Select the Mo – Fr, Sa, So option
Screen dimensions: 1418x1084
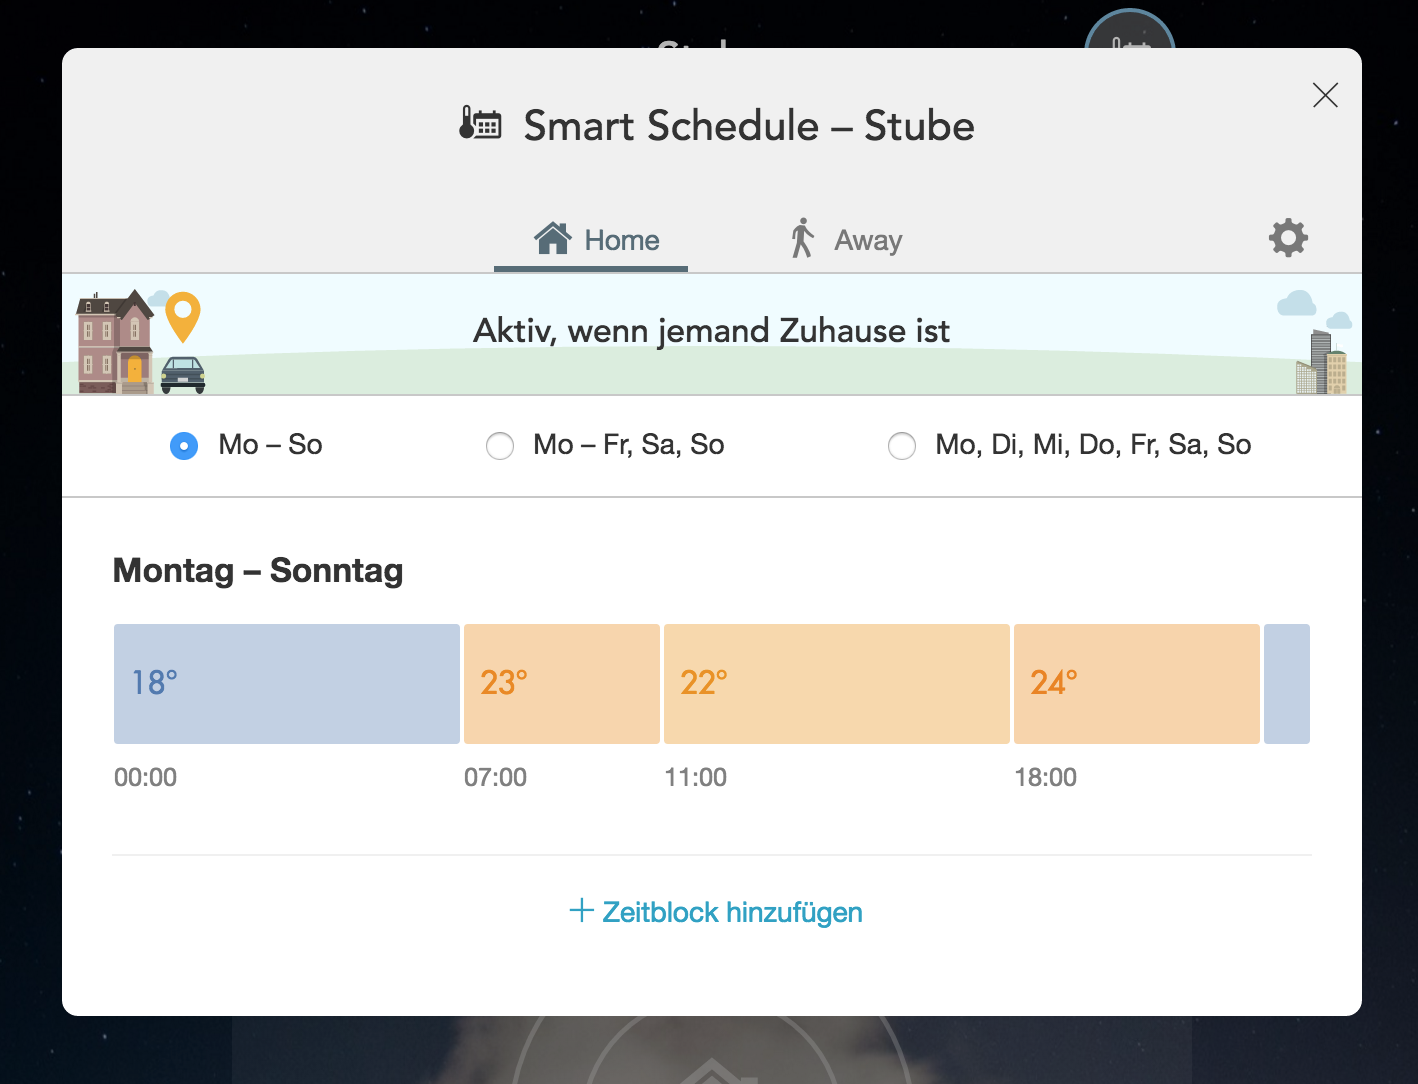(x=500, y=445)
